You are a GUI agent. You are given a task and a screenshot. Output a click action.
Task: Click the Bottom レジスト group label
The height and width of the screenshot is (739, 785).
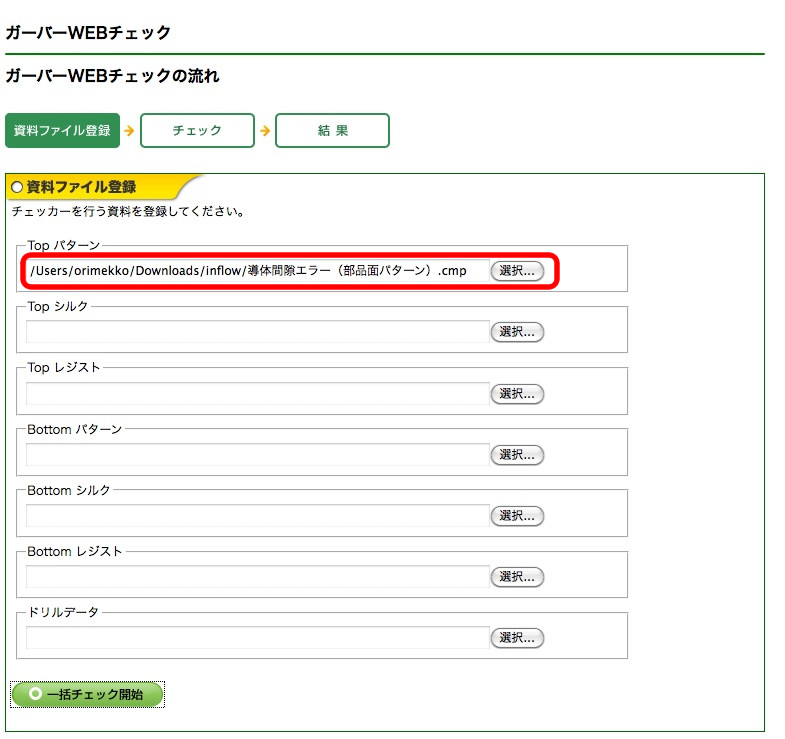pyautogui.click(x=75, y=551)
